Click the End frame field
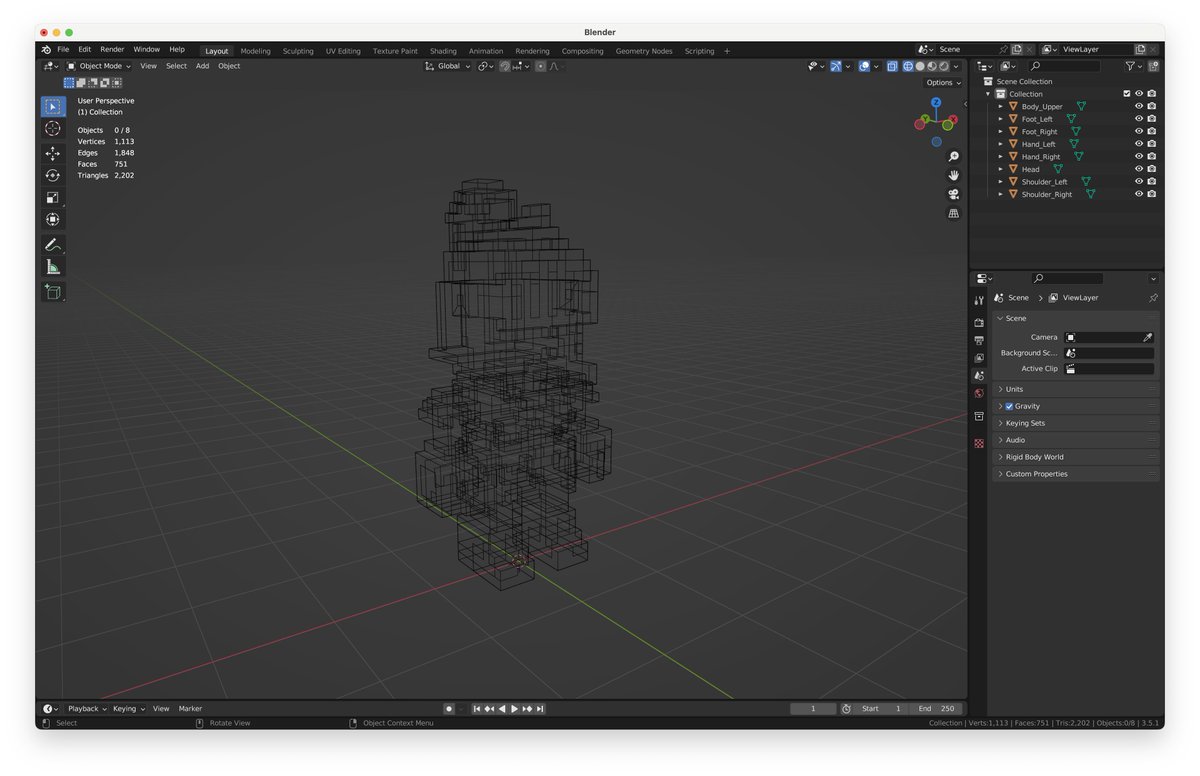 pos(938,709)
